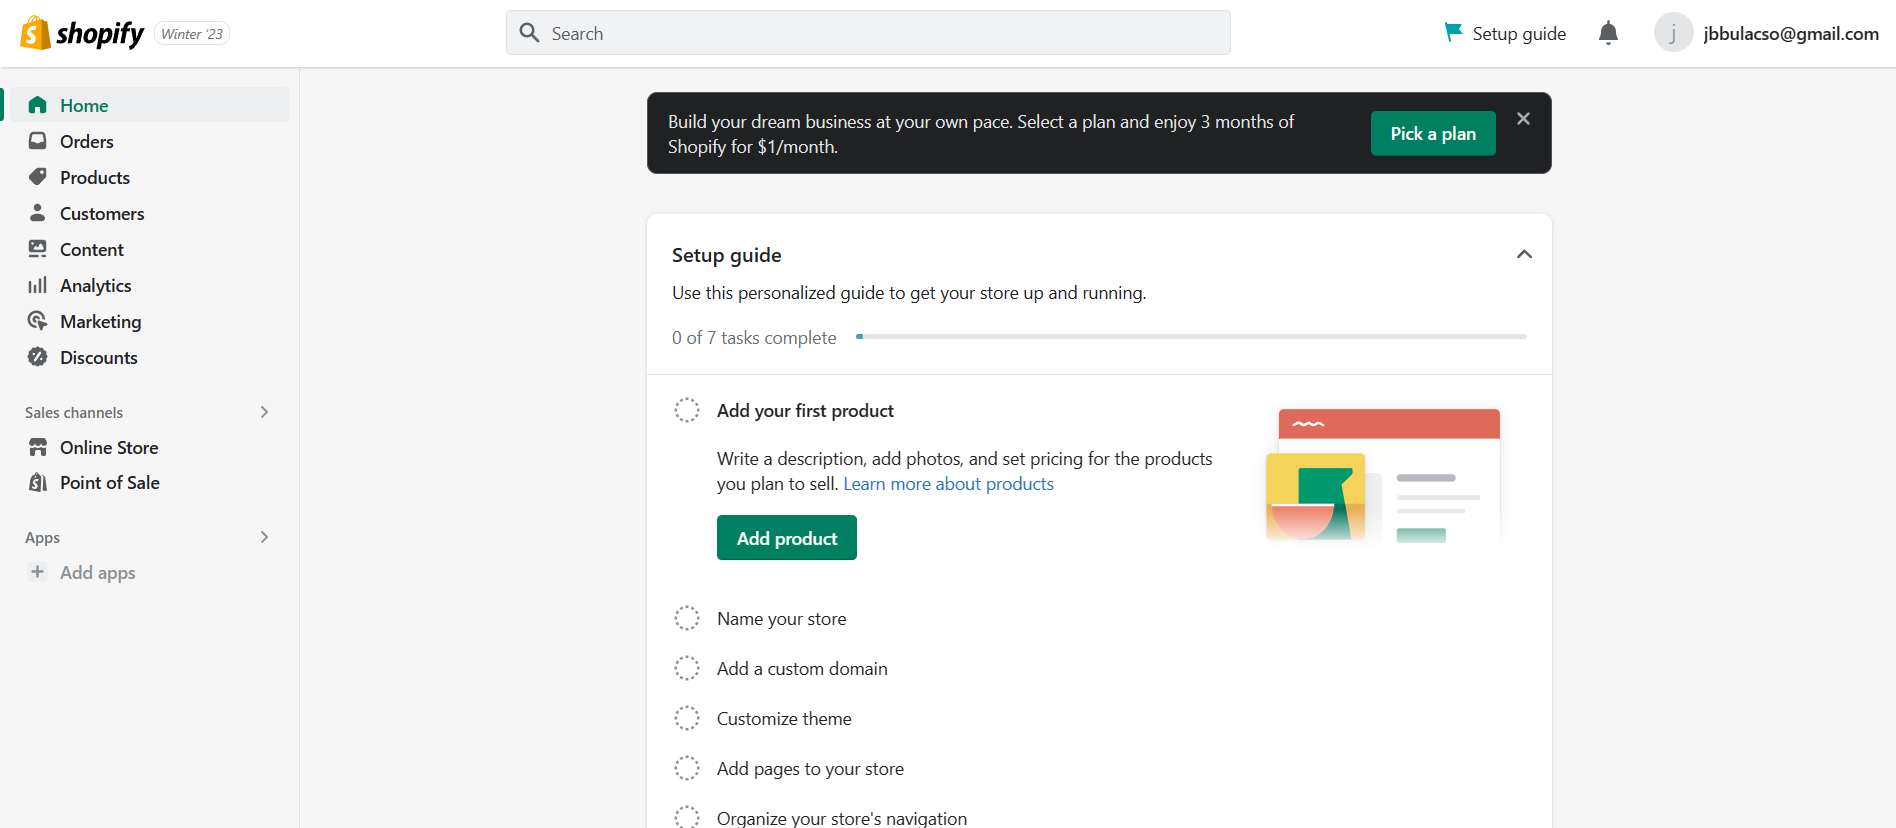
Task: Click the Setup guide flag icon
Action: click(1454, 33)
